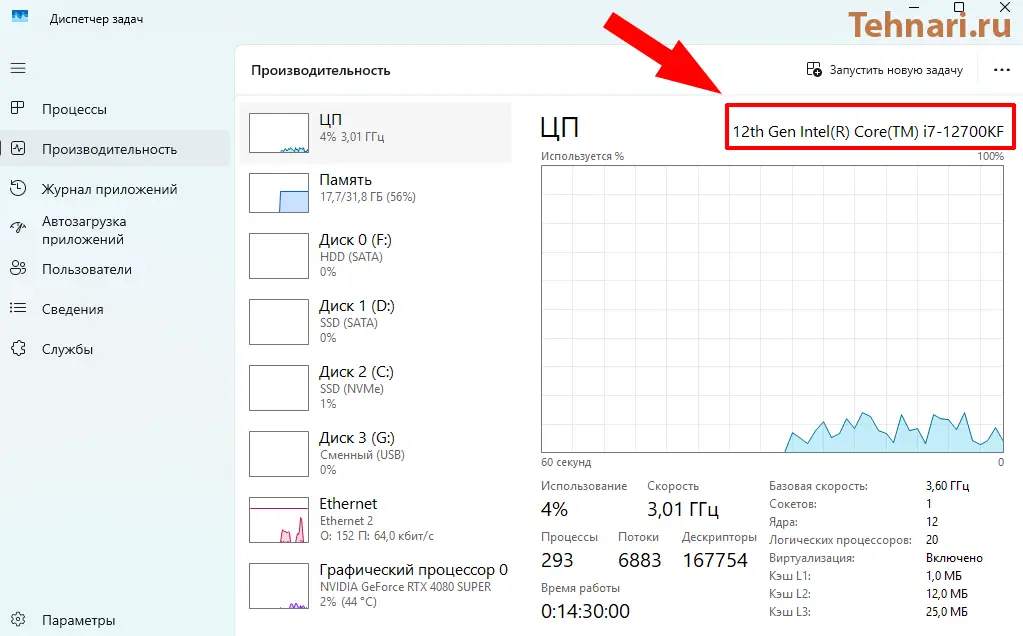Click the Диск 1 (D:) label

pos(356,306)
